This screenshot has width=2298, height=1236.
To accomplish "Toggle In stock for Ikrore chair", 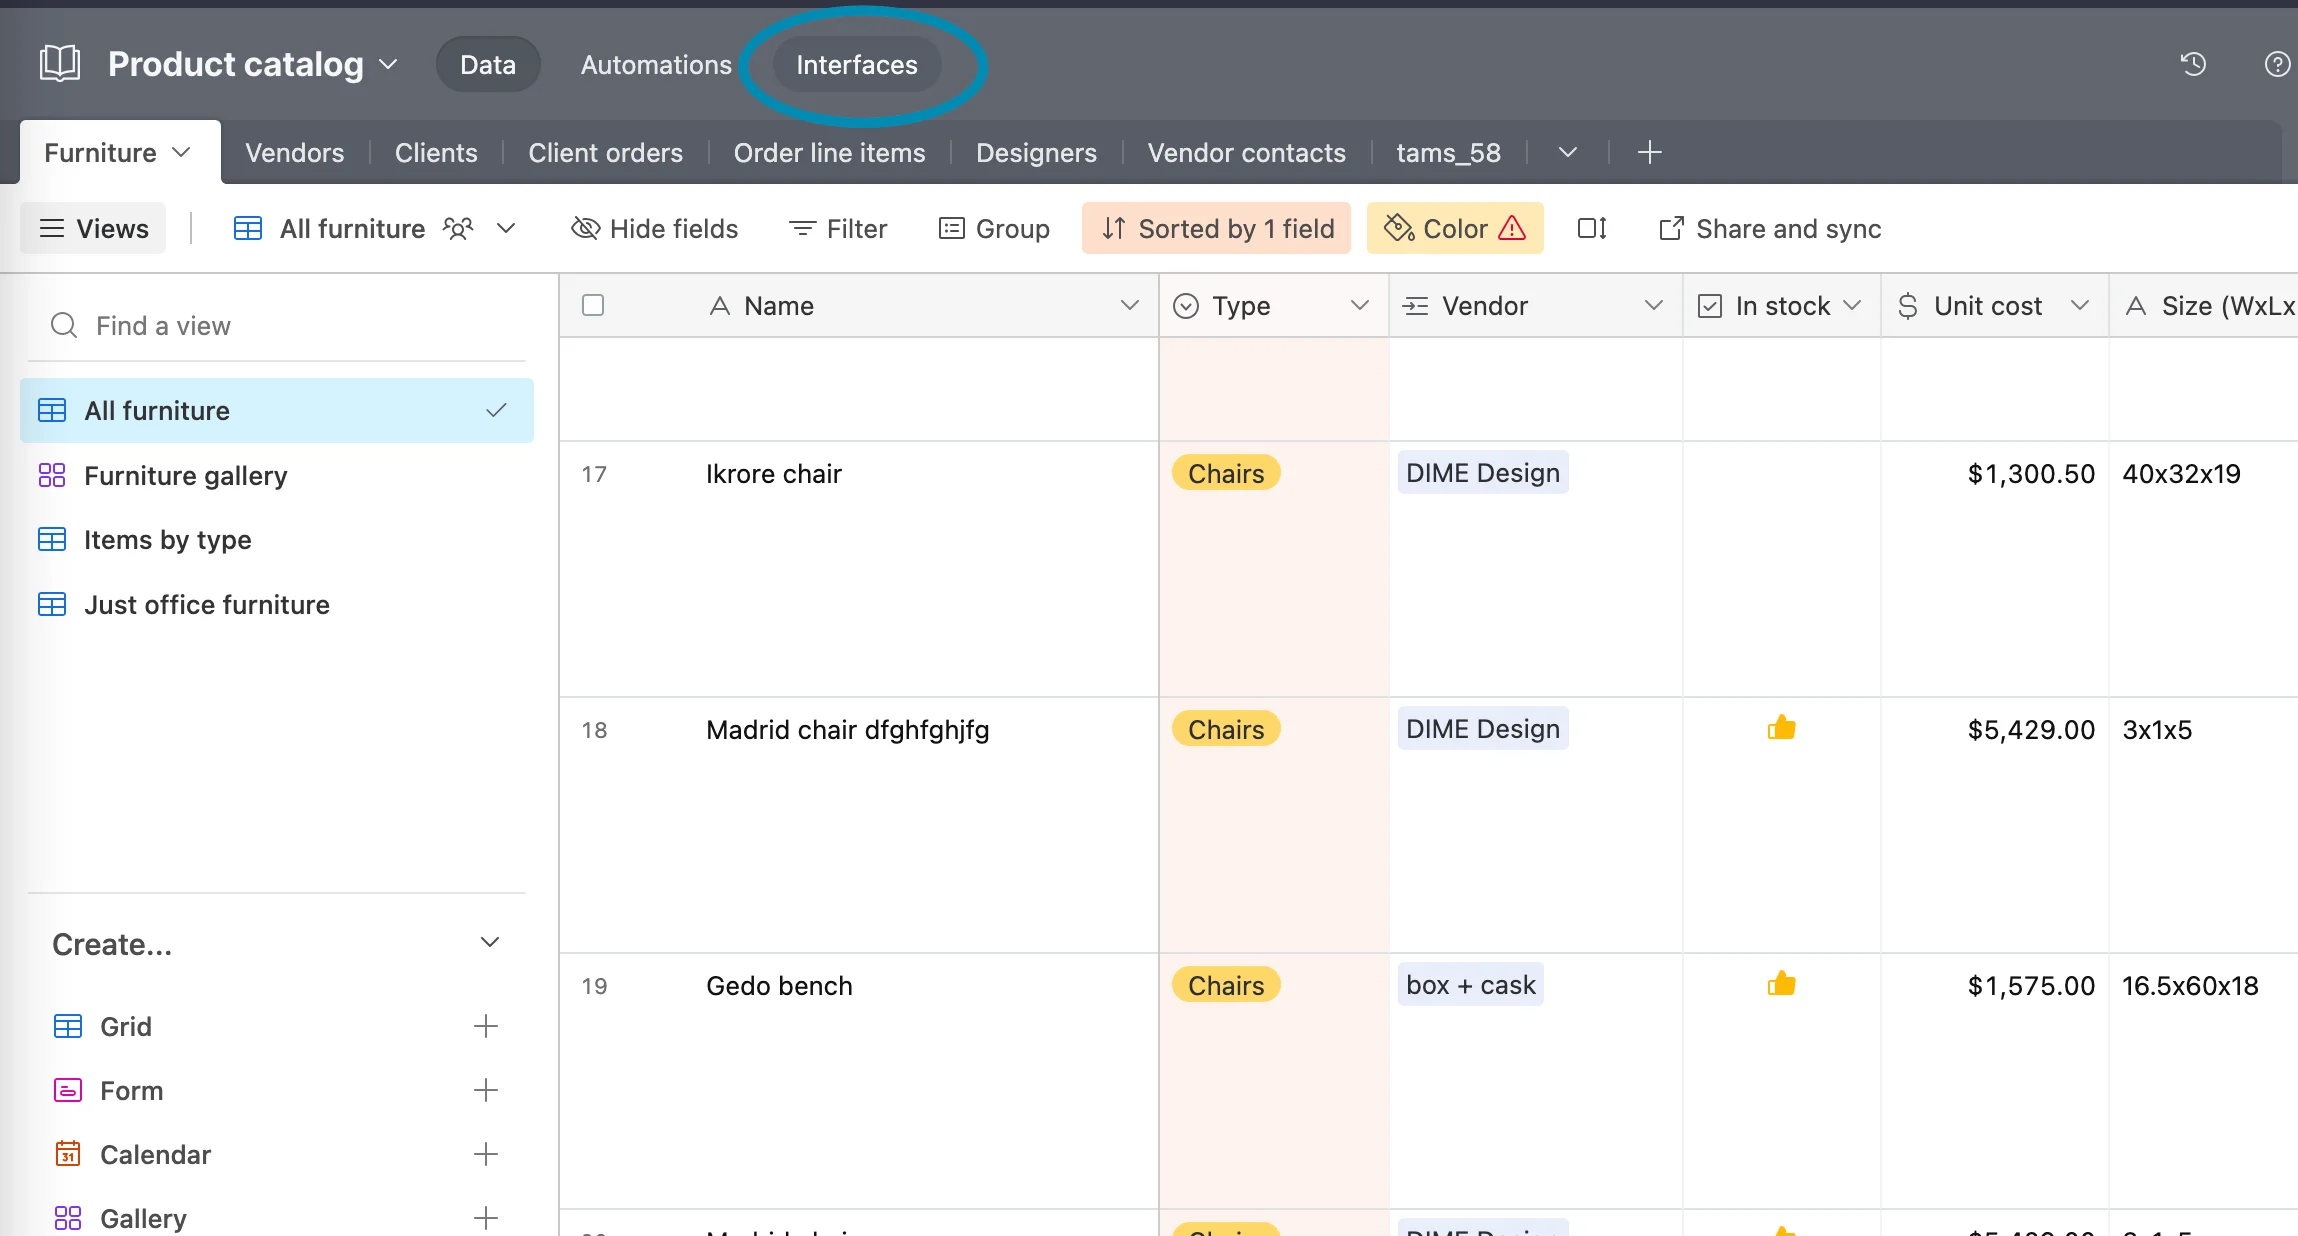I will pyautogui.click(x=1781, y=473).
